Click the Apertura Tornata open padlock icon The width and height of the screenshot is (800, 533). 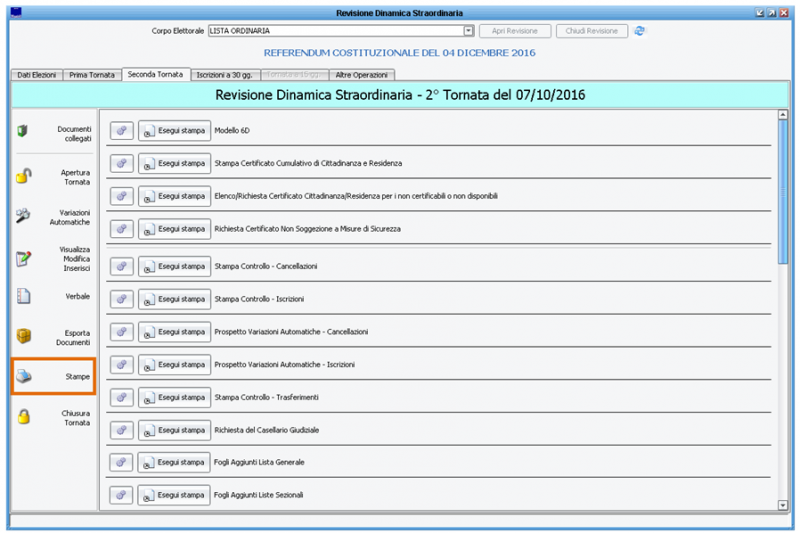point(23,176)
